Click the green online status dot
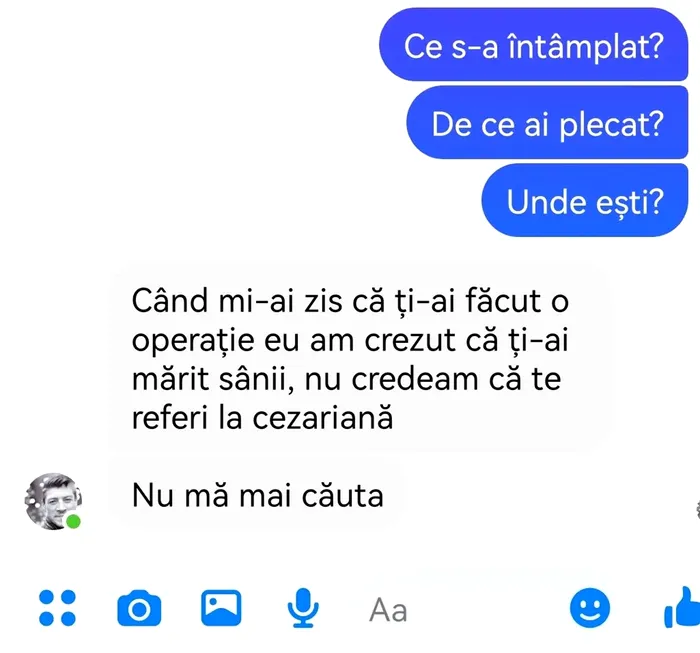 tap(73, 521)
